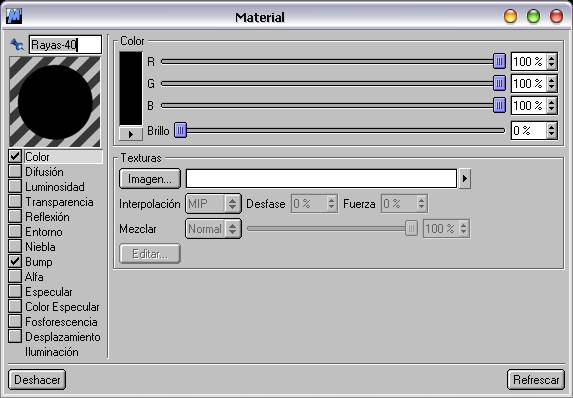Enable the Entorno channel checkbox

click(15, 231)
